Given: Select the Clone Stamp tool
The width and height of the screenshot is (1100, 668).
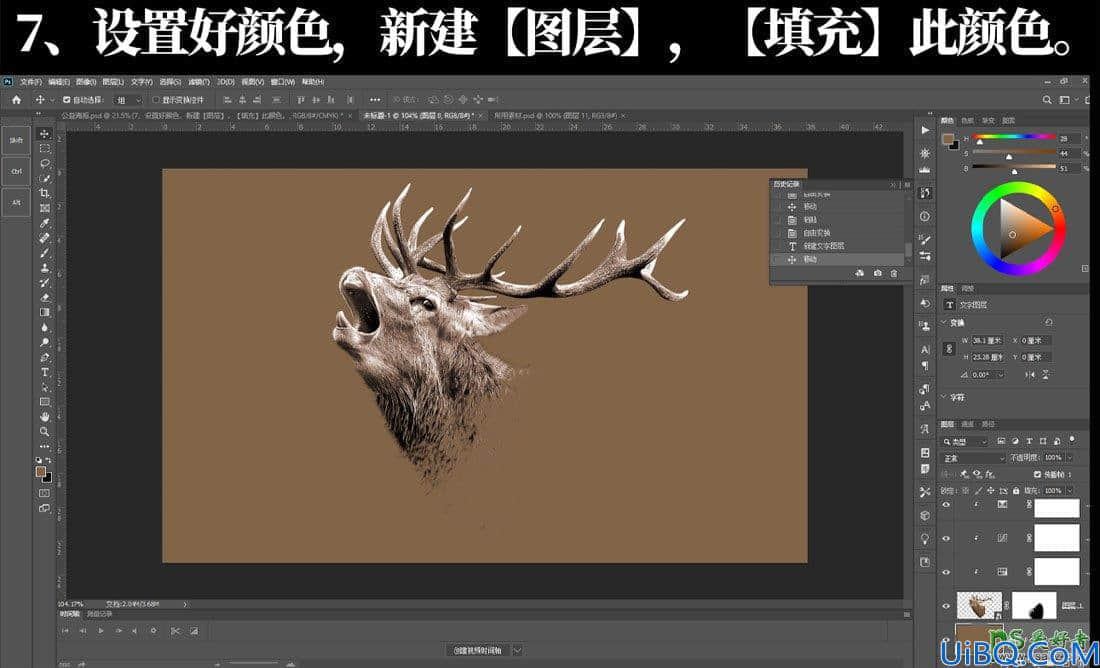Looking at the screenshot, I should point(45,267).
